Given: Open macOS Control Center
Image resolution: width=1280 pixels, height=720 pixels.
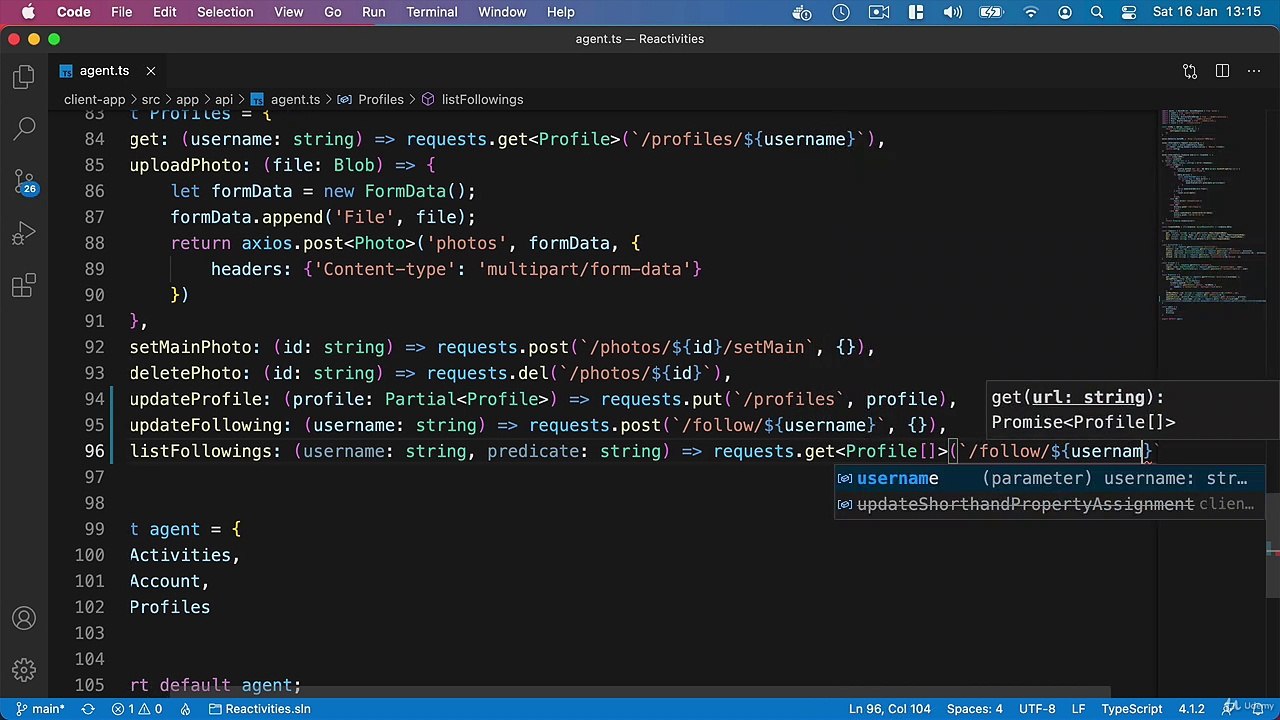Looking at the screenshot, I should point(1128,12).
